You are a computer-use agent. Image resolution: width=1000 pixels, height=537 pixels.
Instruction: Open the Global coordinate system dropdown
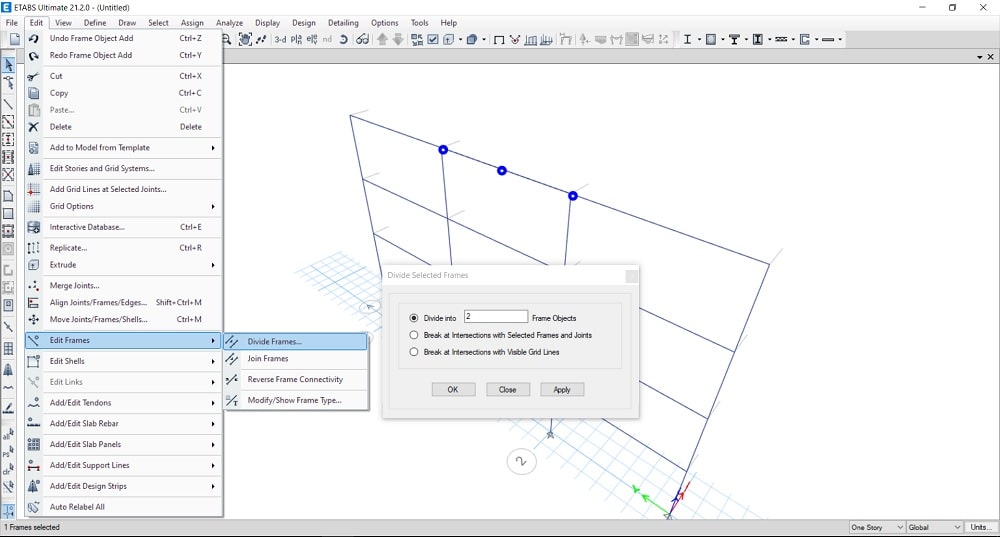click(933, 527)
